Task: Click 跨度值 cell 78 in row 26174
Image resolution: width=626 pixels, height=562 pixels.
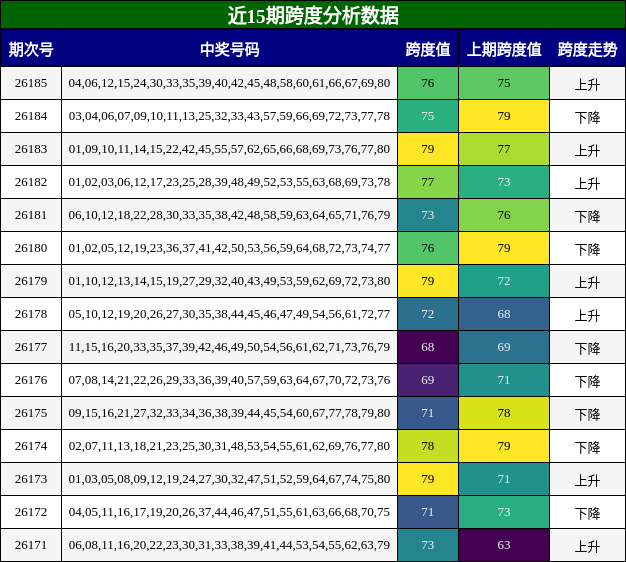Action: point(428,446)
